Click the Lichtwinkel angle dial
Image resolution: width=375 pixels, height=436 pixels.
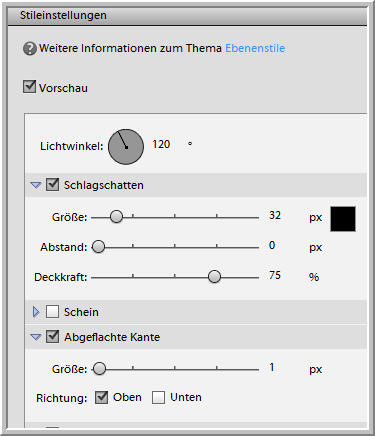[x=126, y=147]
